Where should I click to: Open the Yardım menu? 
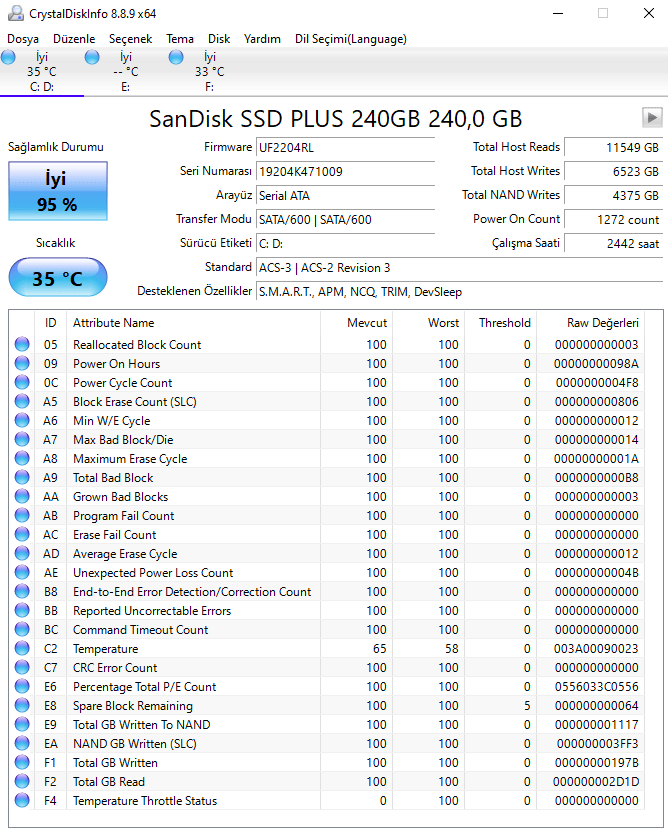[x=262, y=39]
